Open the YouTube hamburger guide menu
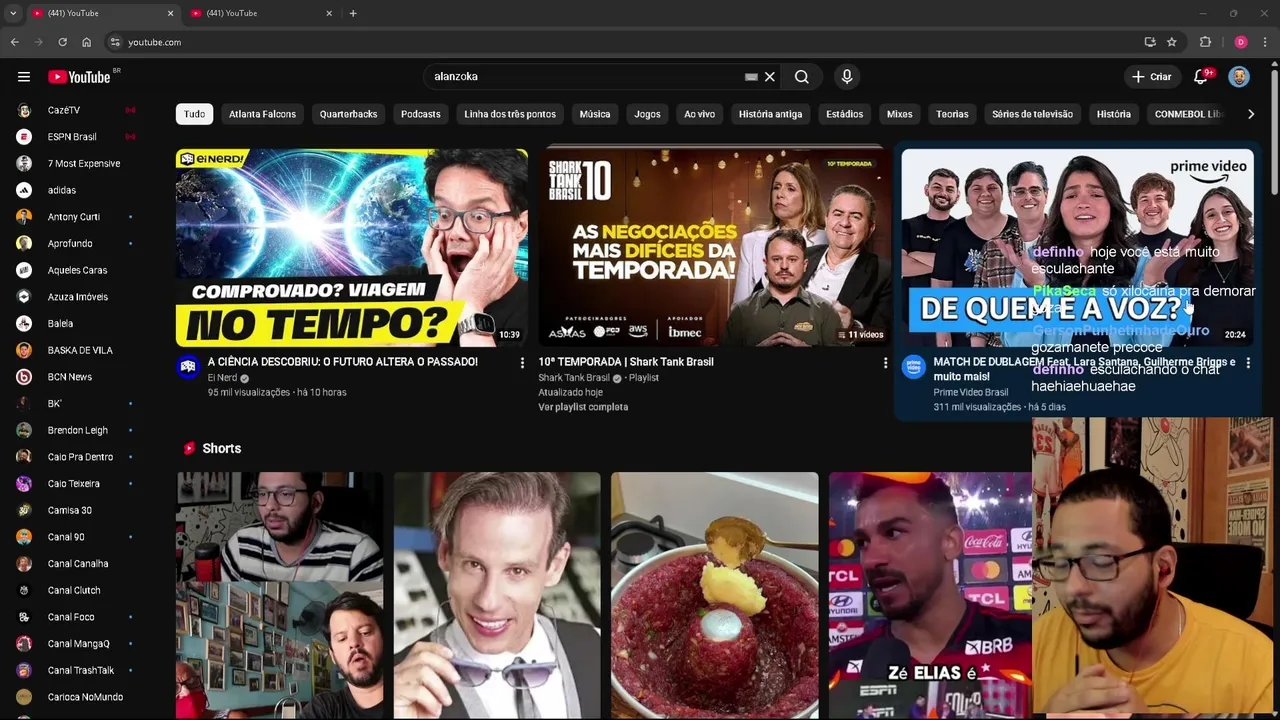This screenshot has width=1280, height=720. click(24, 77)
